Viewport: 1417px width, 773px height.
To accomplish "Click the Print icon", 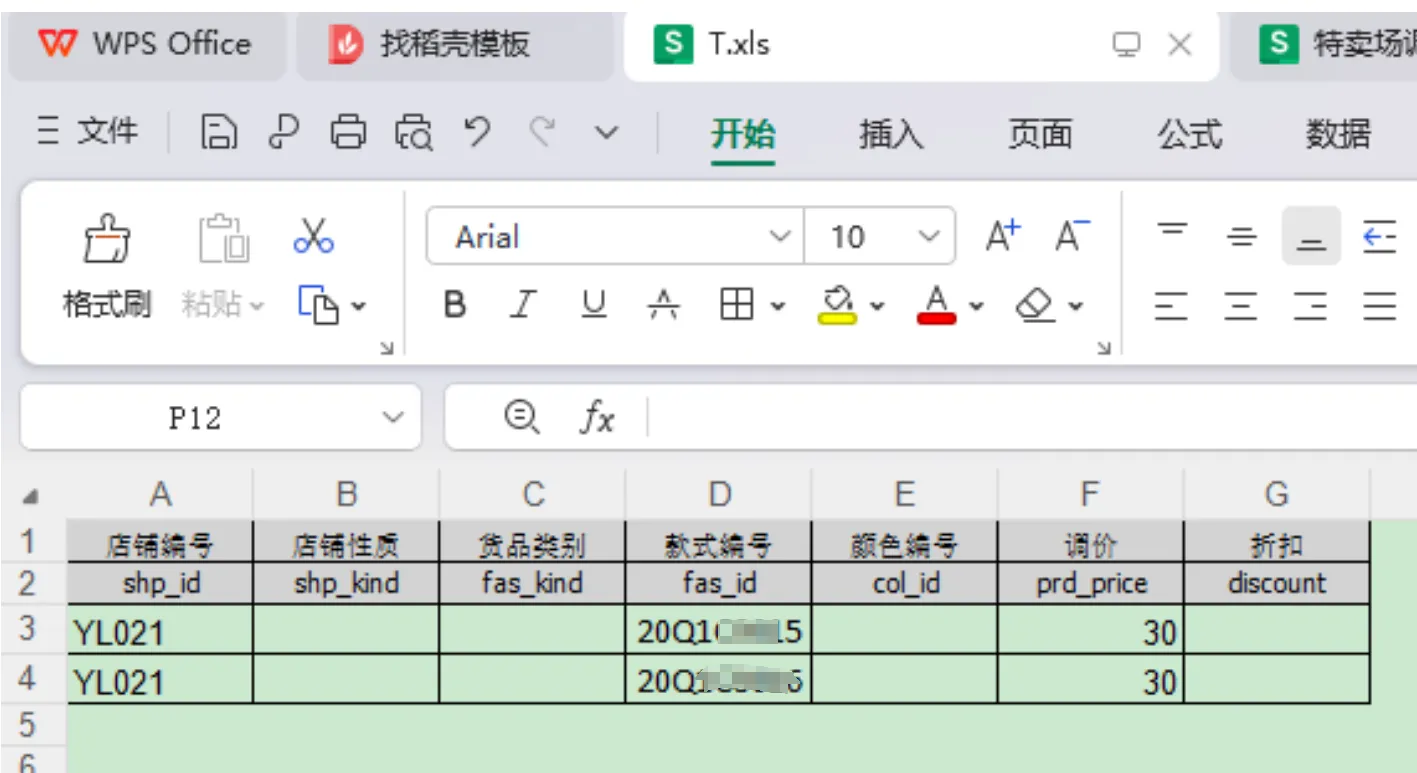I will (x=348, y=132).
